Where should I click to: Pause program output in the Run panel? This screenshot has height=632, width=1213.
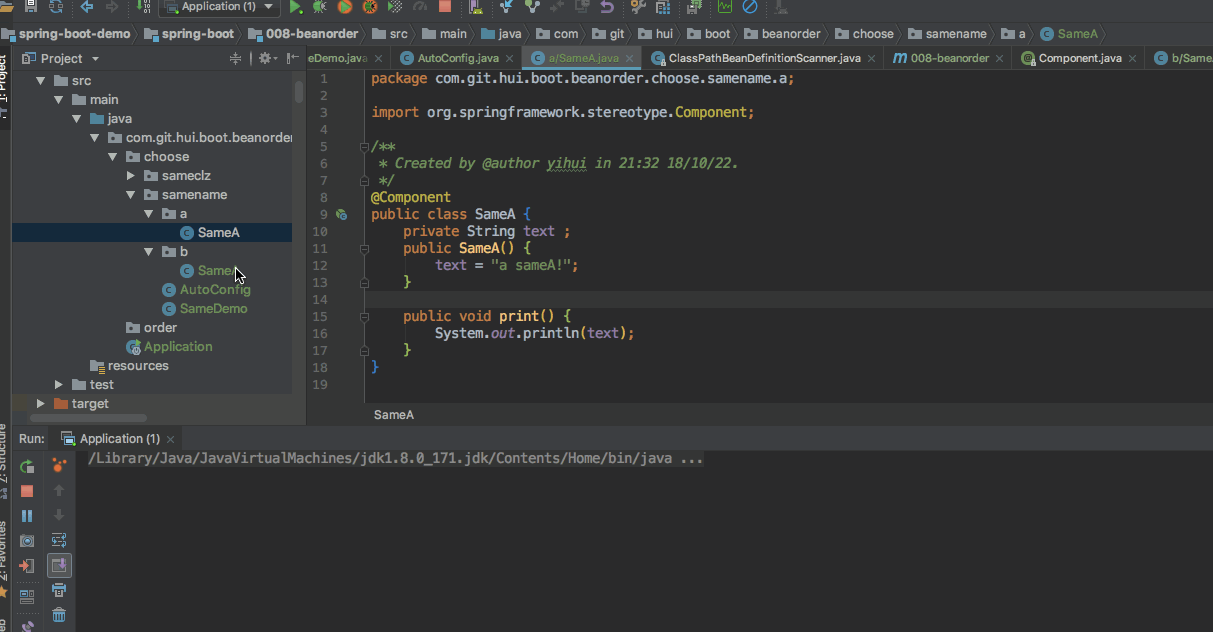(x=28, y=516)
